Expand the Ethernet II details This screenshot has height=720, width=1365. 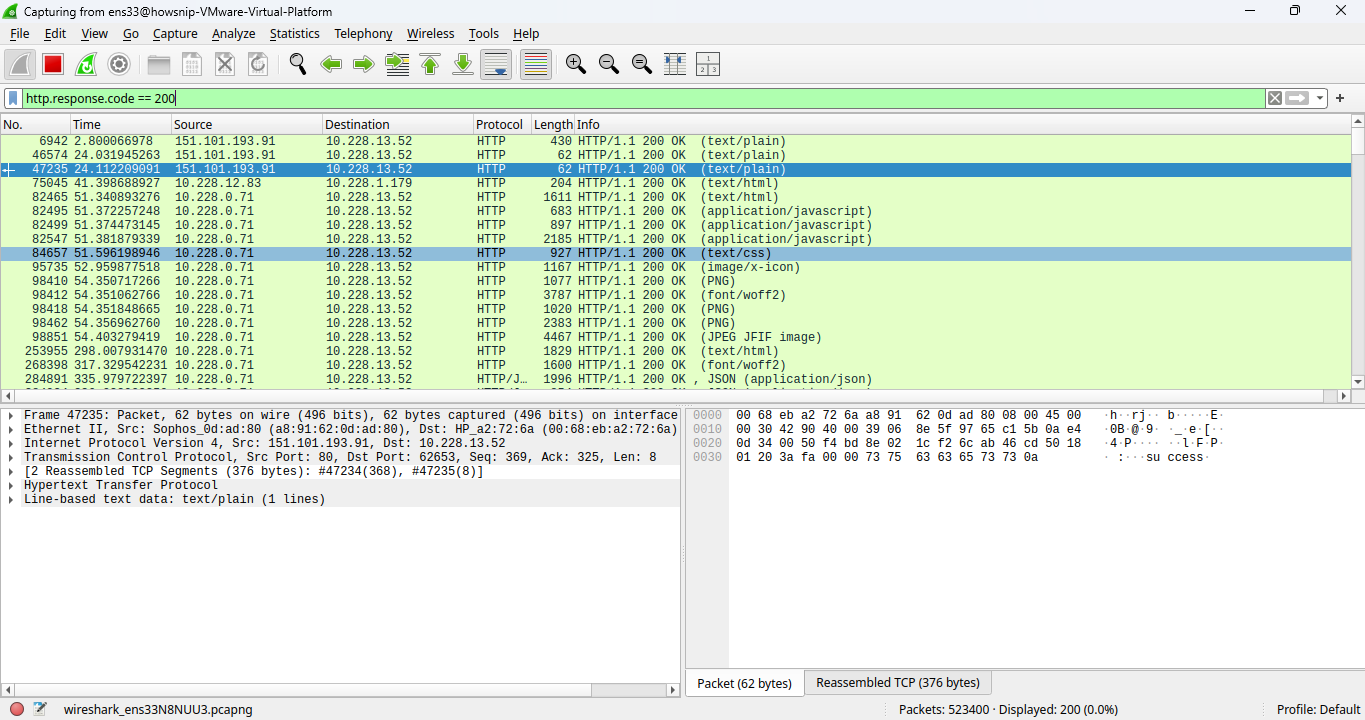pos(10,429)
